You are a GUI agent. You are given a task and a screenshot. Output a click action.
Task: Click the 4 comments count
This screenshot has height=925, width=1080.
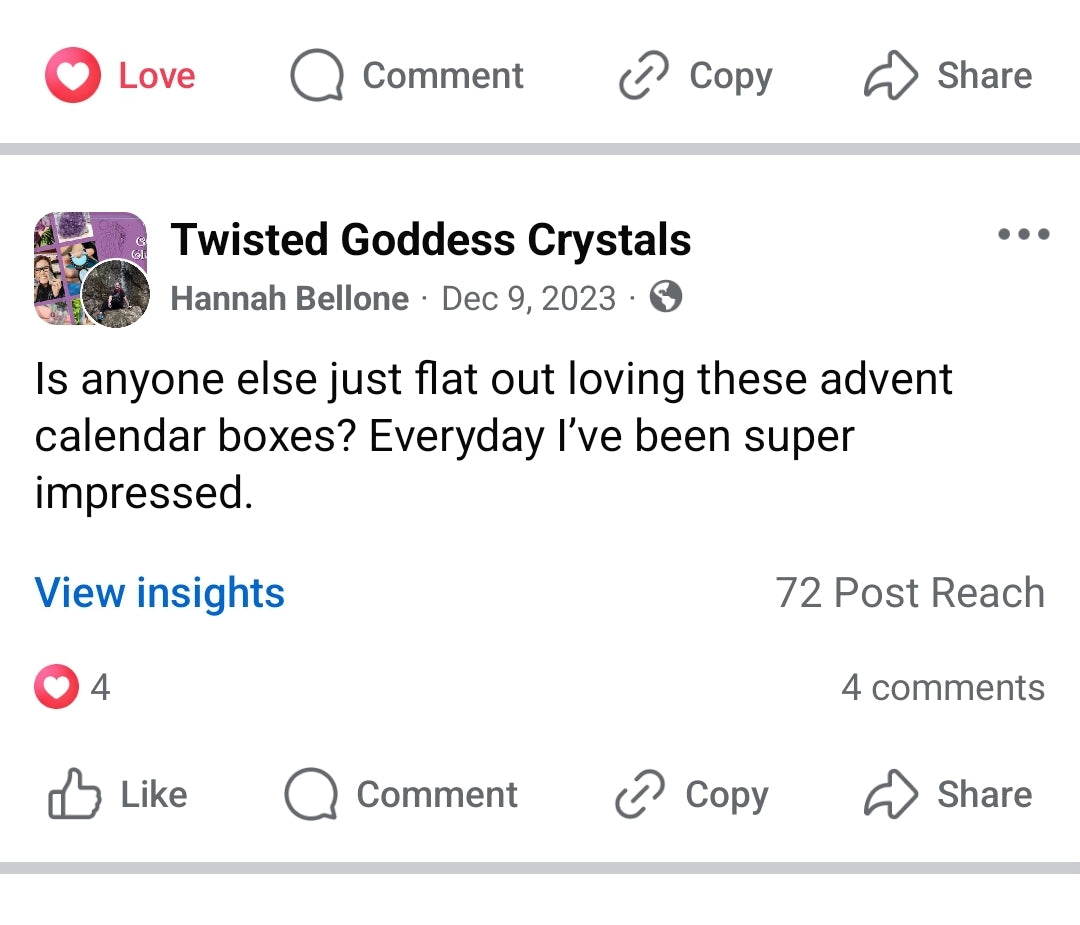(943, 687)
